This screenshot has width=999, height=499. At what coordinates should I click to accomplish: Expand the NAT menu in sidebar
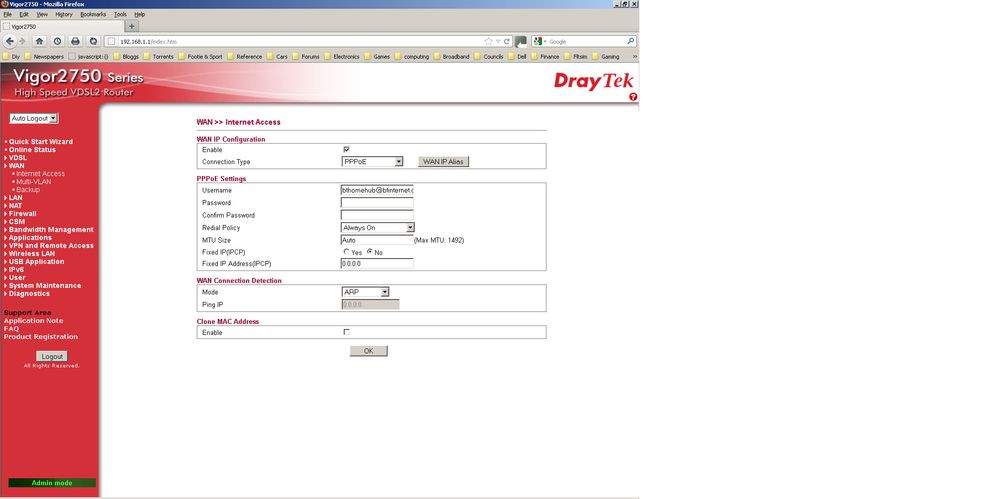[x=15, y=206]
